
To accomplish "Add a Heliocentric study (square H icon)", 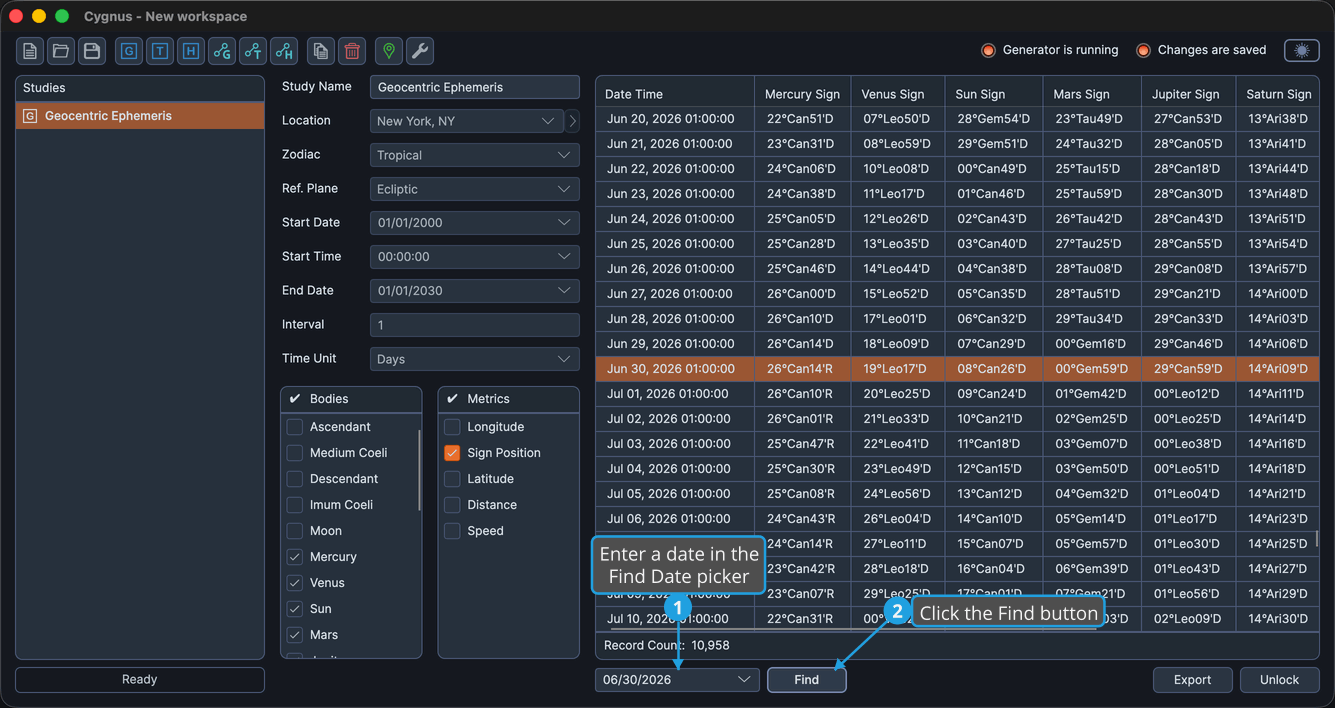I will (191, 51).
